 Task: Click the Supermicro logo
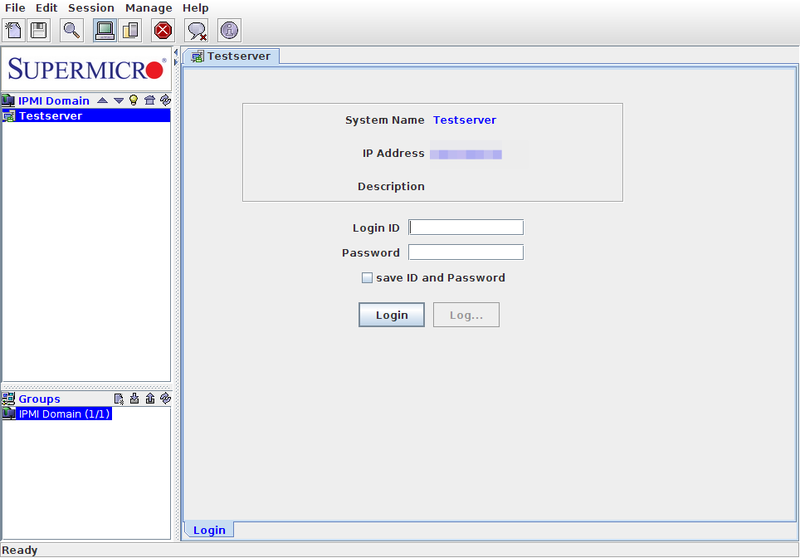(x=86, y=69)
